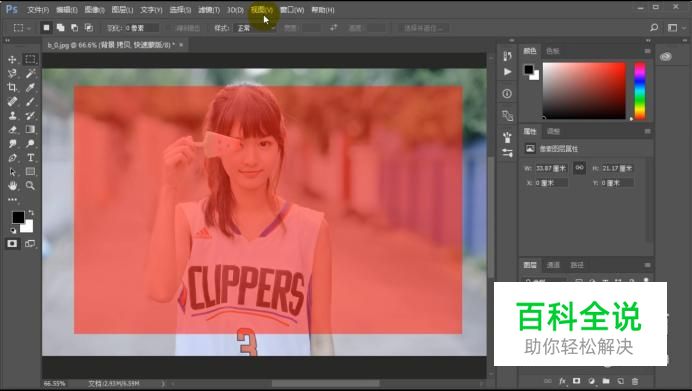Click Intersect with Selection mode button

[89, 28]
